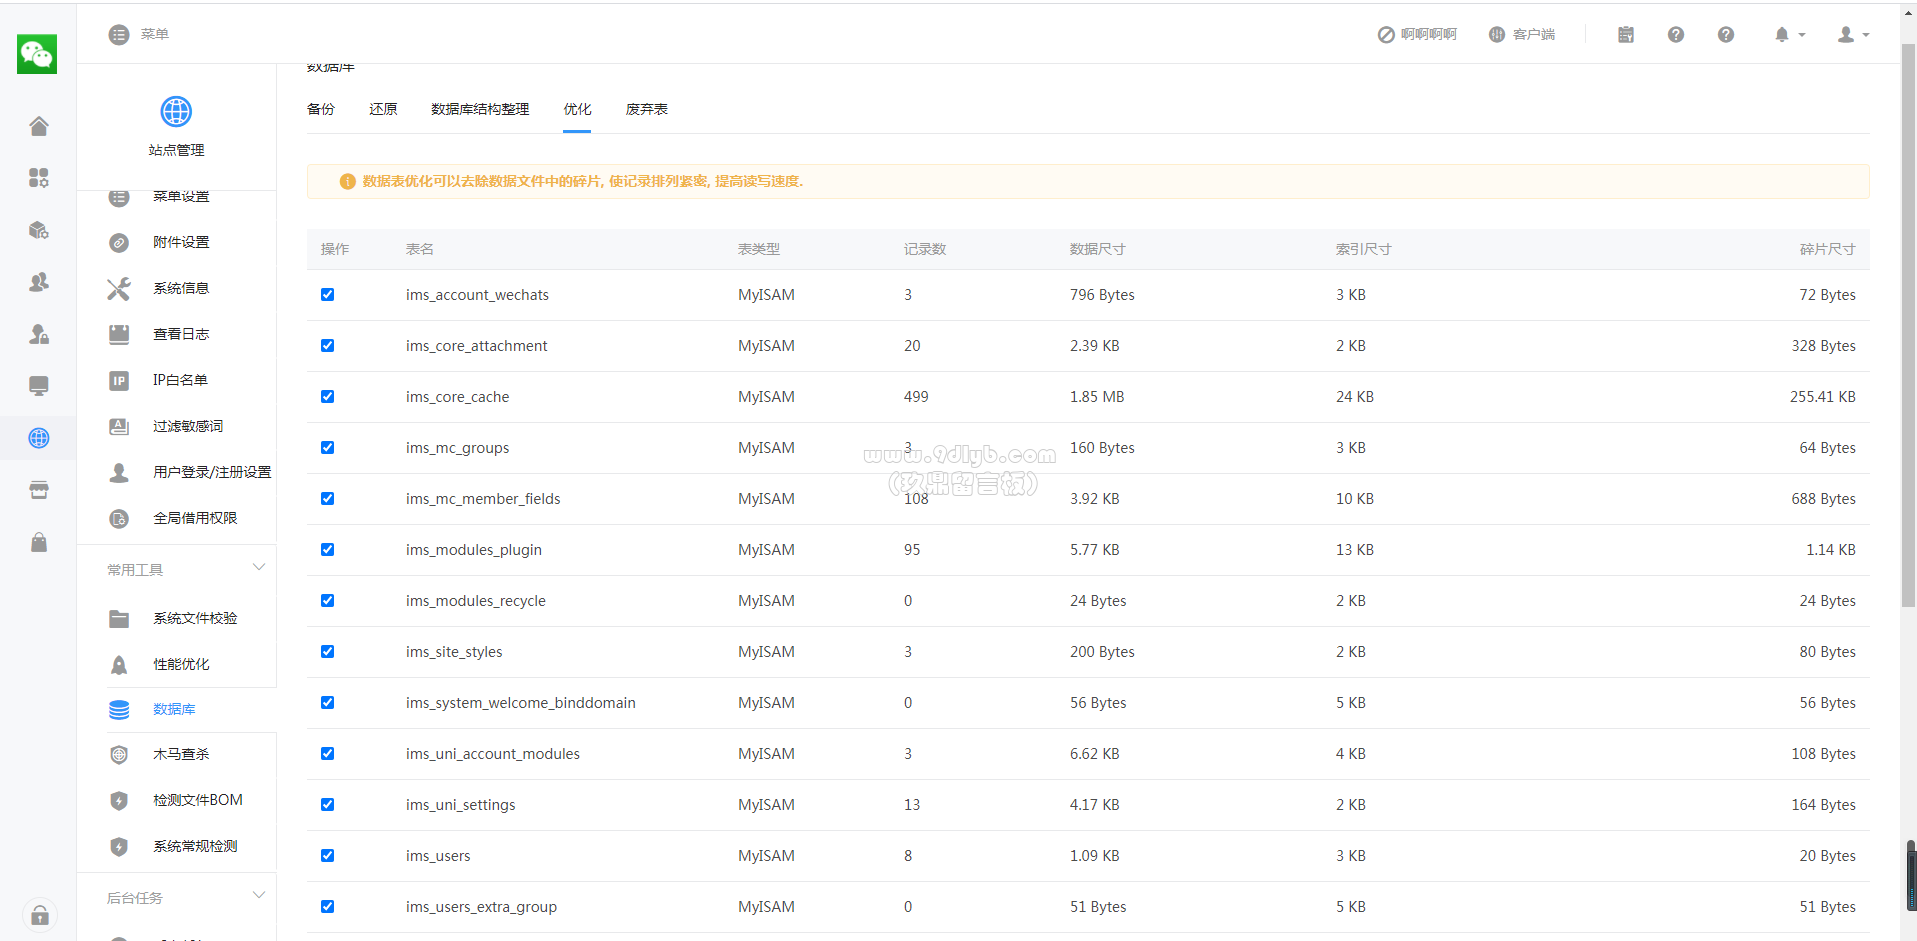This screenshot has width=1917, height=941.
Task: Click the round lock icon at rail bottom
Action: coord(40,915)
